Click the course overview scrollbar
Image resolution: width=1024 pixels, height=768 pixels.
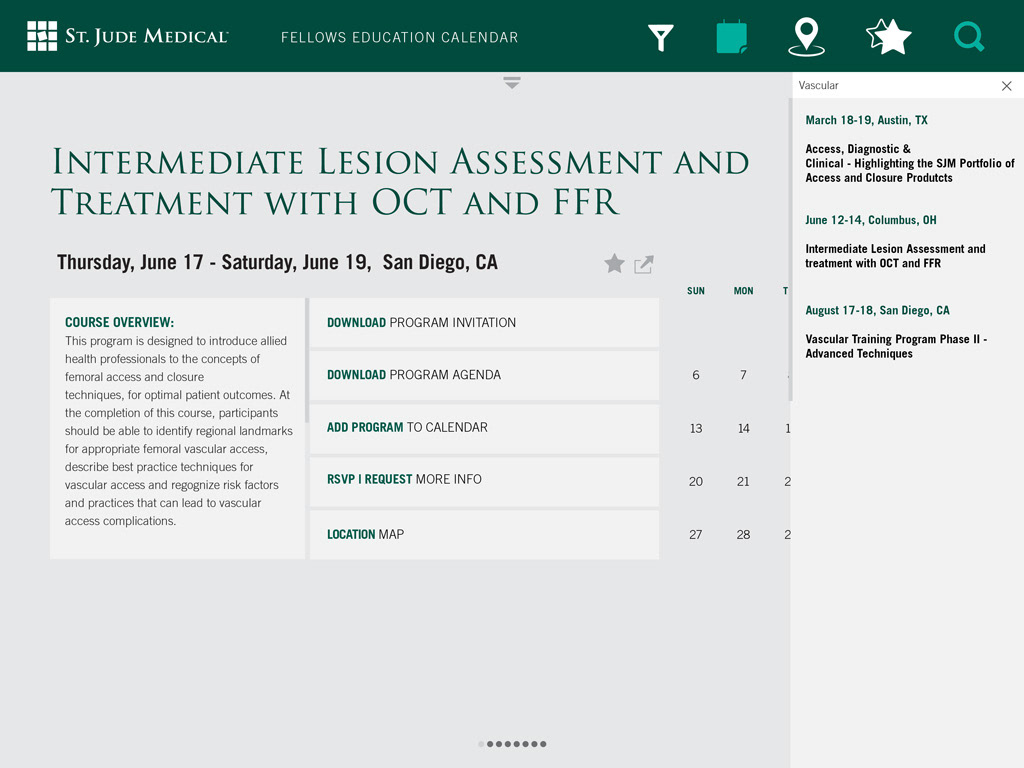pyautogui.click(x=306, y=360)
